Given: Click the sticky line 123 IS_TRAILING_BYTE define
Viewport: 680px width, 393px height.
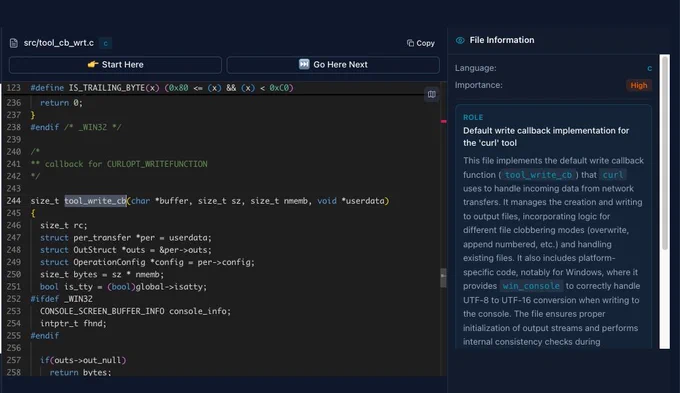Looking at the screenshot, I should (162, 88).
